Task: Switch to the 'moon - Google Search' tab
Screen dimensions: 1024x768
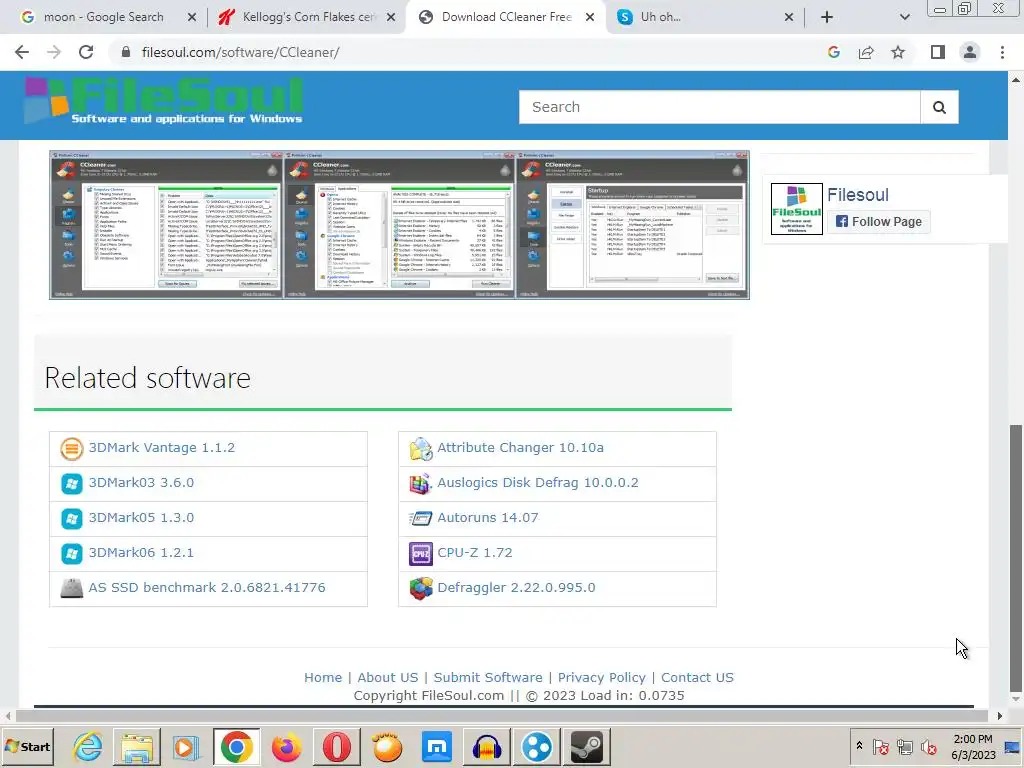Action: tap(103, 17)
